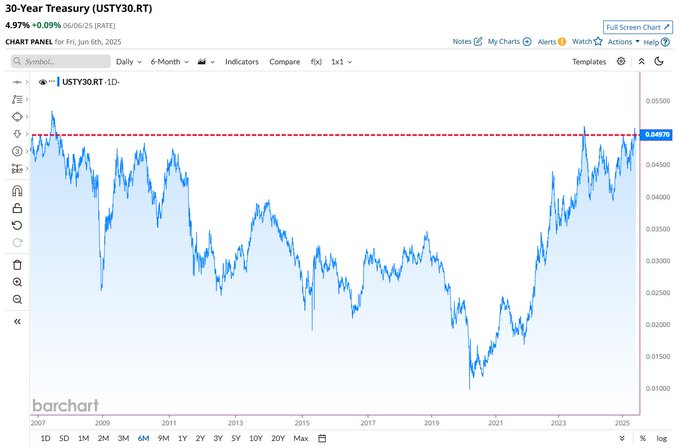Open the Daily frequency dropdown
Viewport: 680px width, 448px height.
[x=128, y=62]
